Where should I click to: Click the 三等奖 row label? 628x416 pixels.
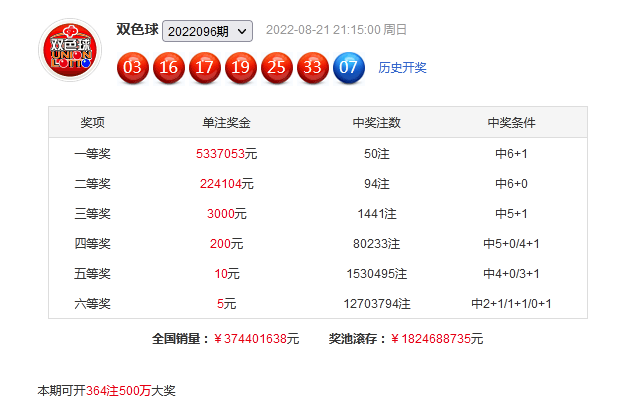(93, 214)
